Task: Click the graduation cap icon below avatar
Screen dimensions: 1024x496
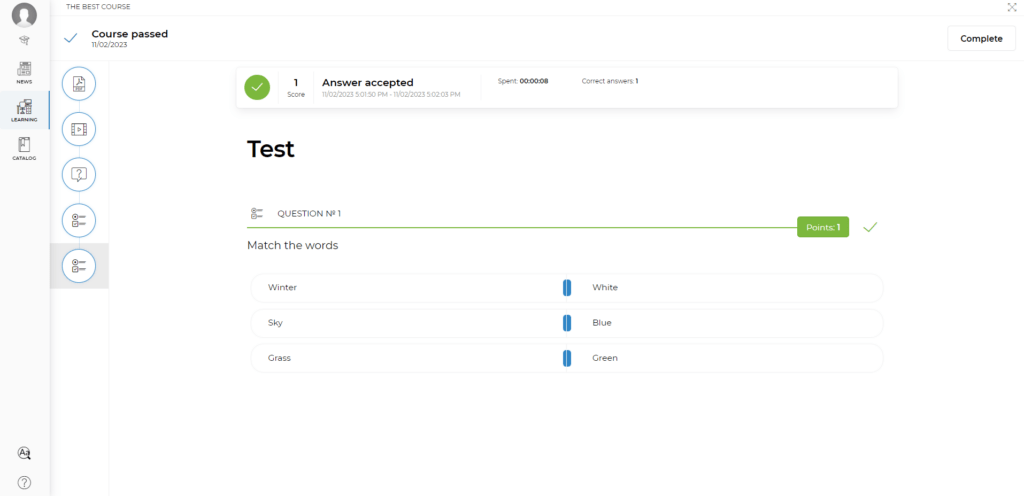Action: 24,40
